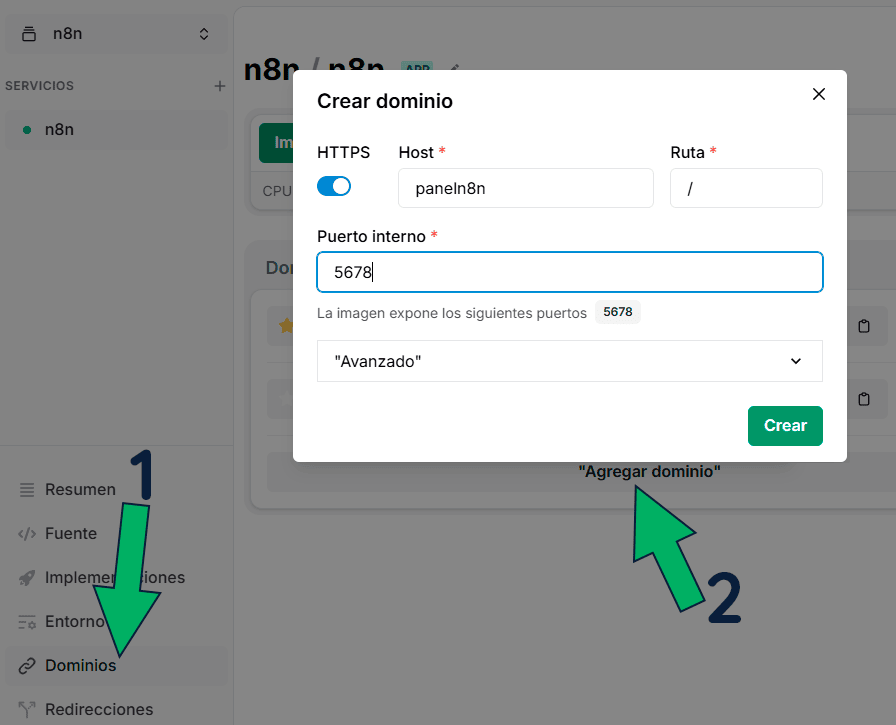This screenshot has width=896, height=725.
Task: Close the Crear dominio dialog
Action: pos(818,94)
